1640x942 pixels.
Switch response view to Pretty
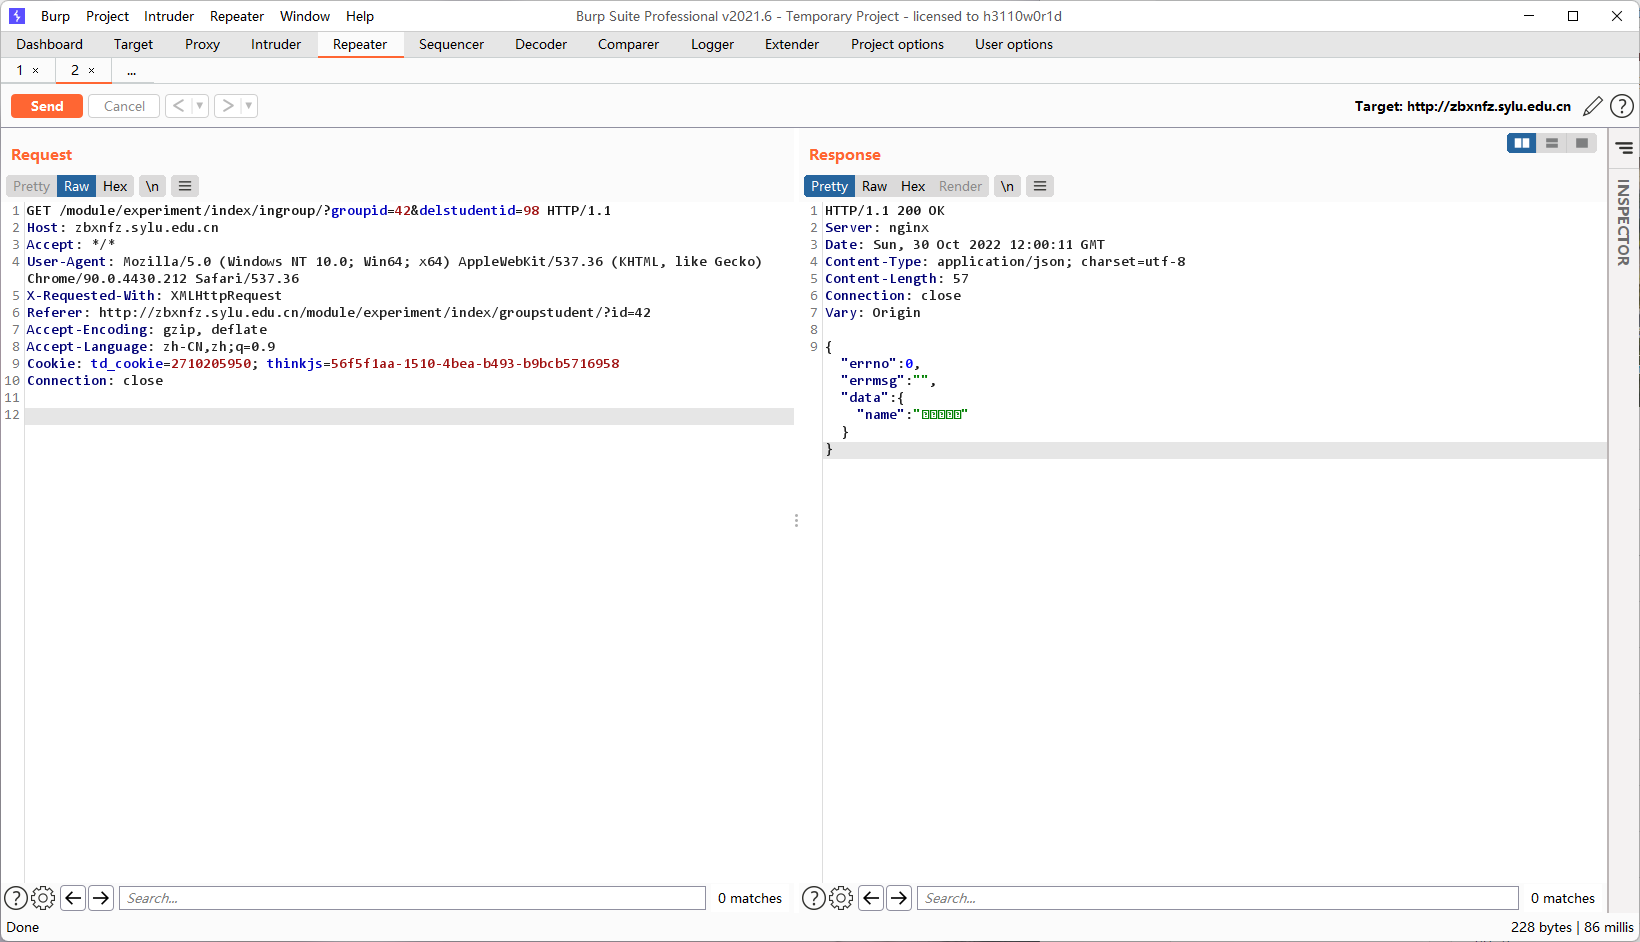pos(829,186)
